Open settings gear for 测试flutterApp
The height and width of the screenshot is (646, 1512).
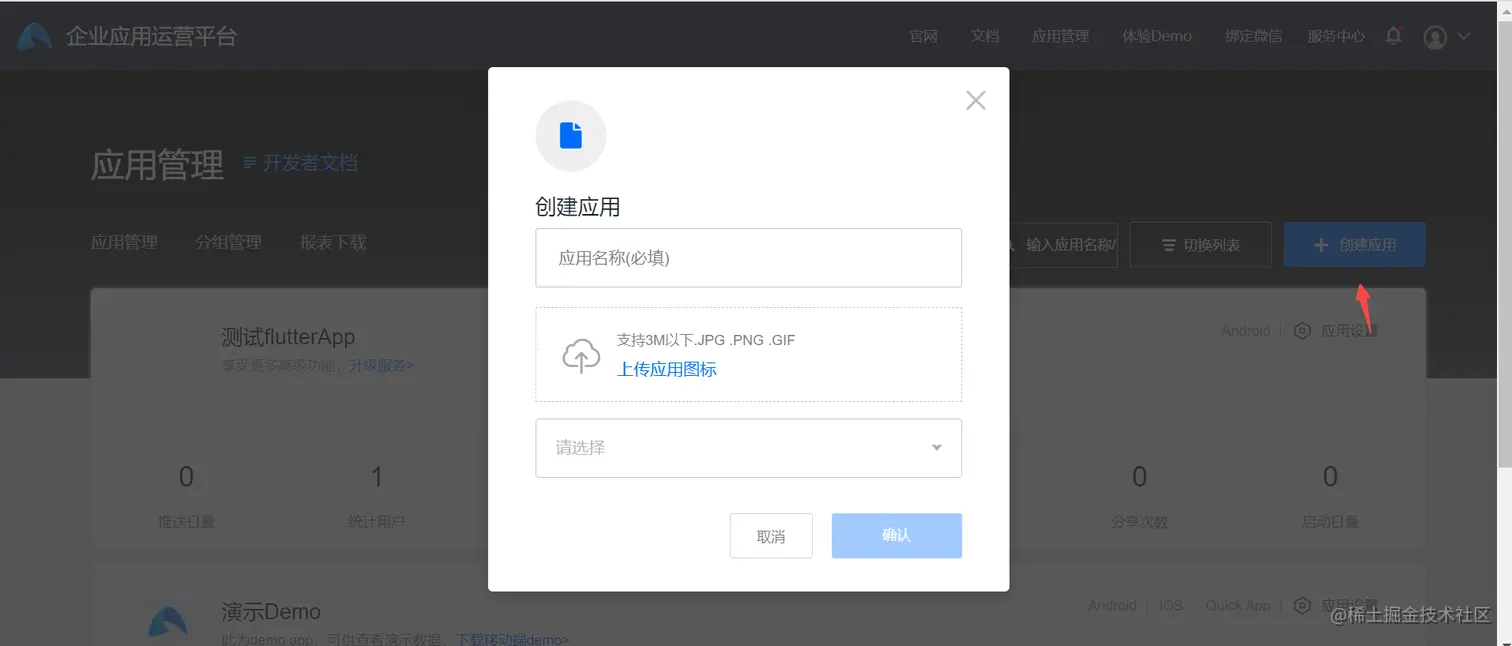pos(1302,331)
